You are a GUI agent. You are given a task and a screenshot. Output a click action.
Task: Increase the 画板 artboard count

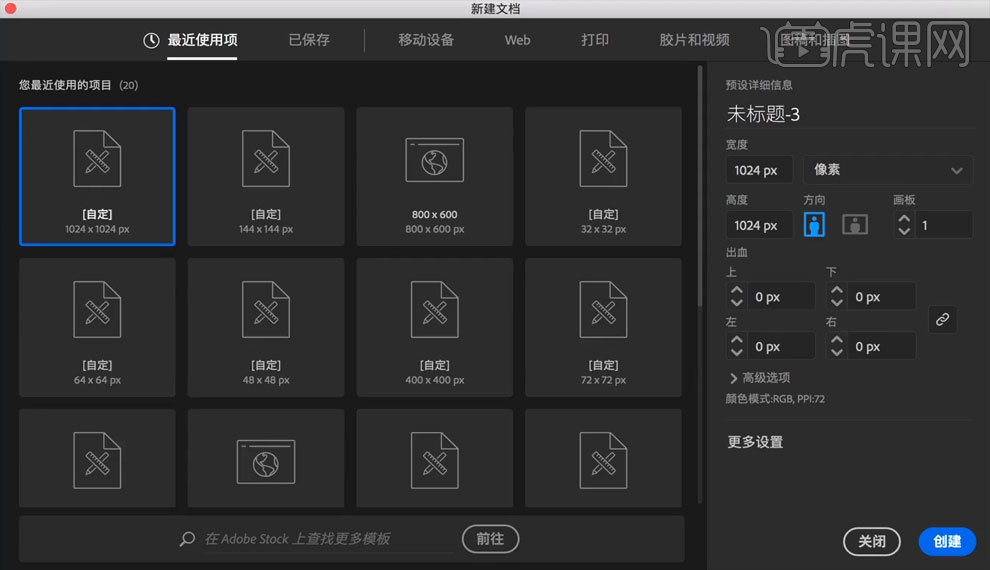pos(904,218)
